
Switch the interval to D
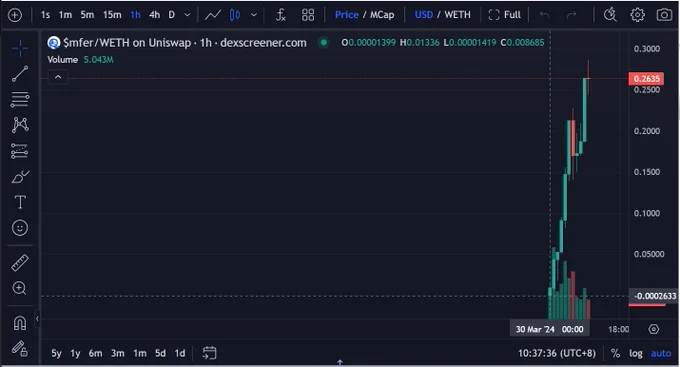point(172,15)
